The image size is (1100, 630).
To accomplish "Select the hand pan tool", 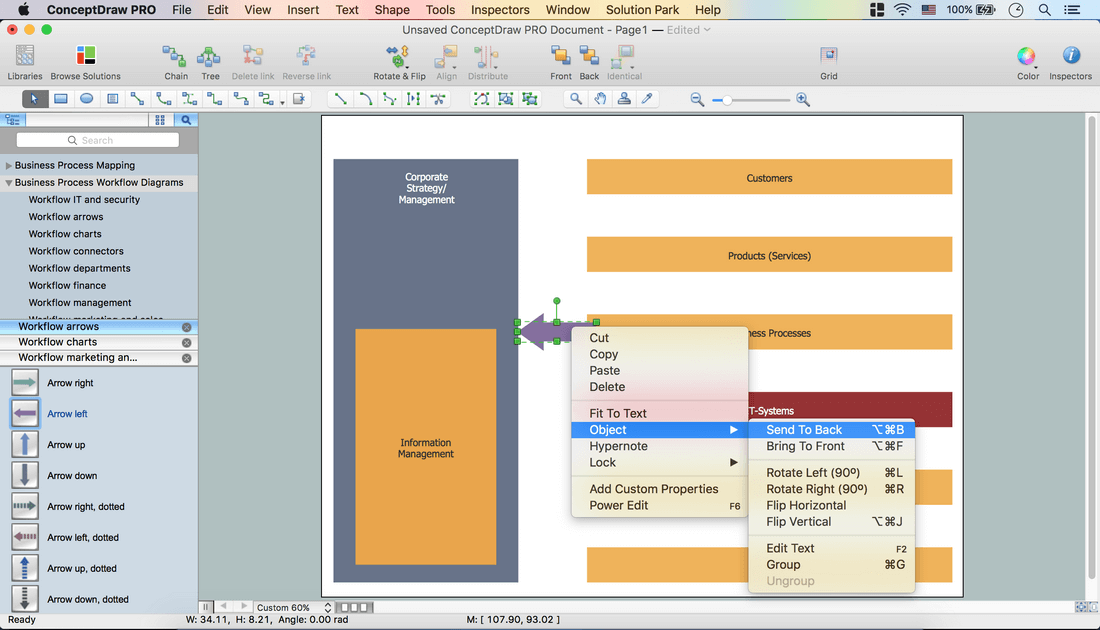I will click(600, 99).
